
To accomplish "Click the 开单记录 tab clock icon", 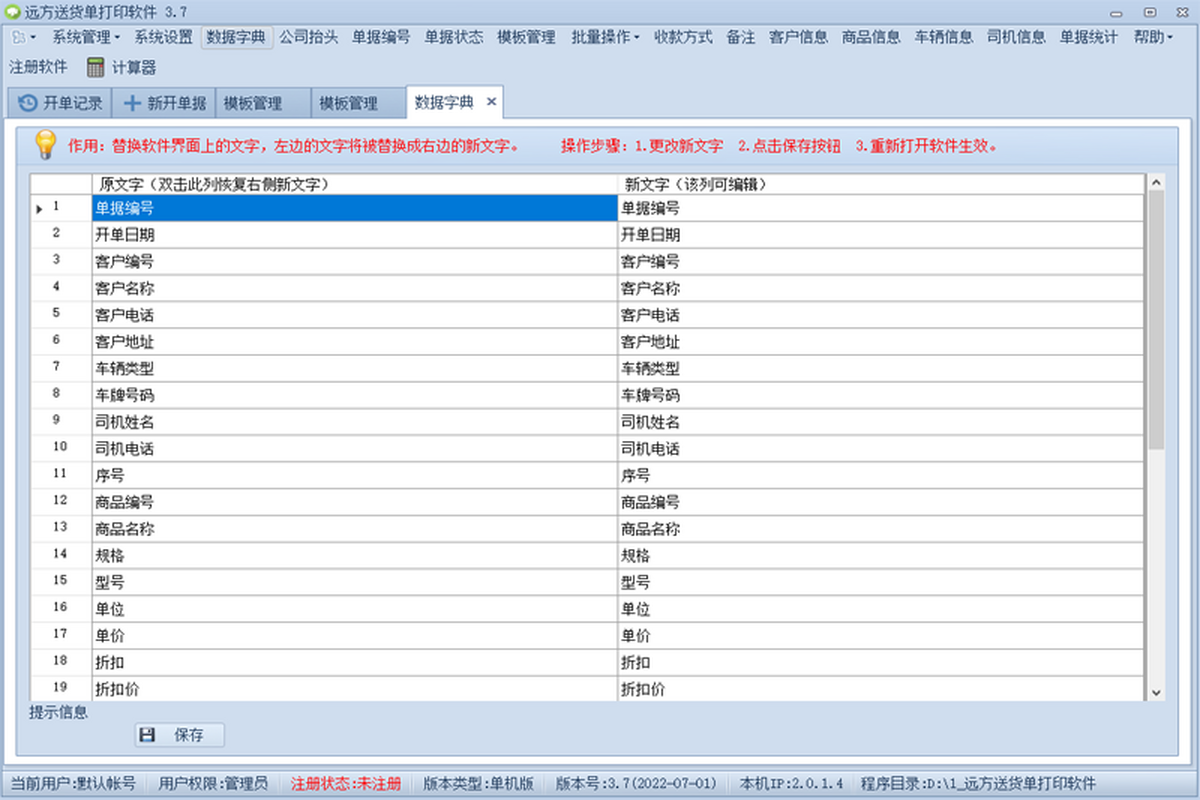I will point(28,103).
